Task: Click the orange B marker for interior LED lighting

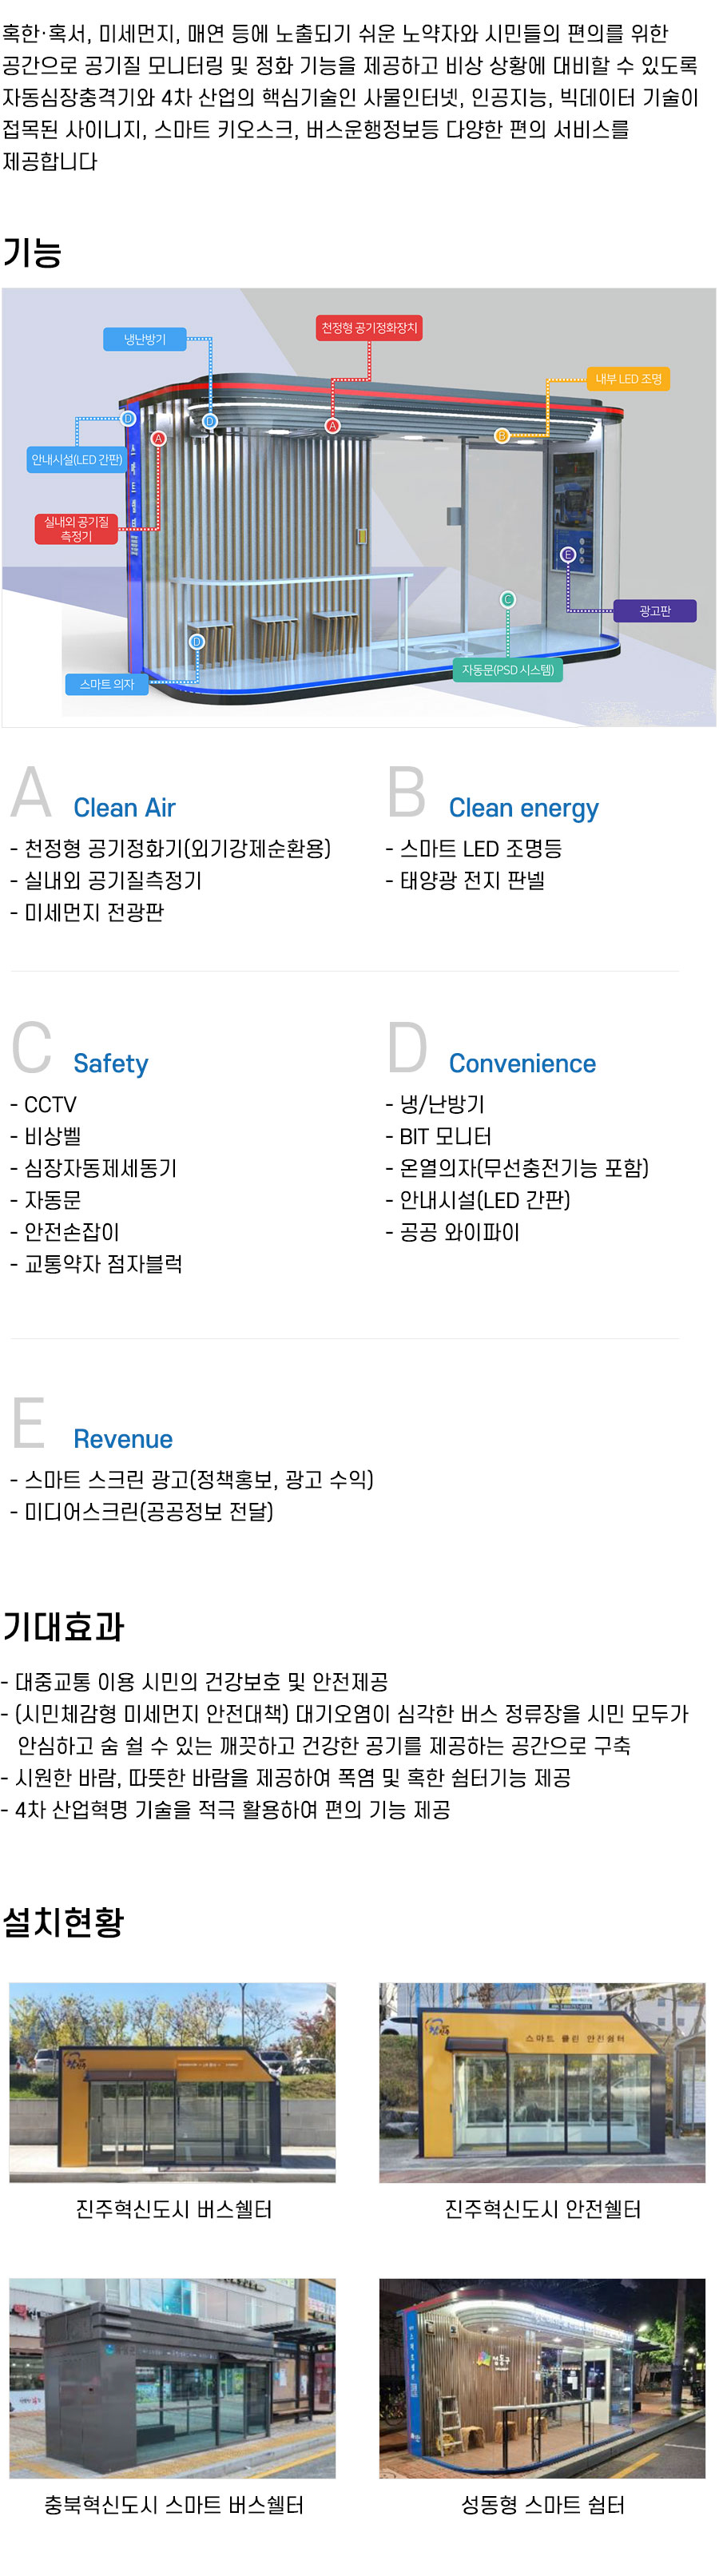Action: point(502,435)
